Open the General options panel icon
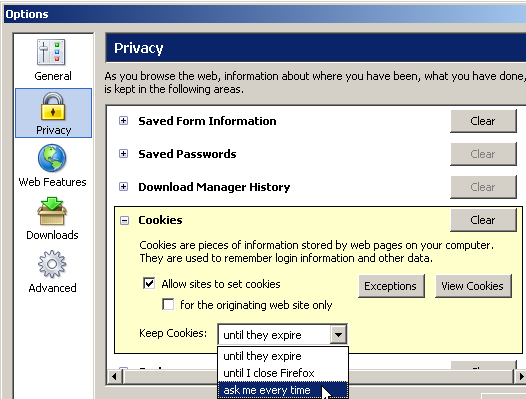Viewport: 526px width, 399px height. click(51, 52)
